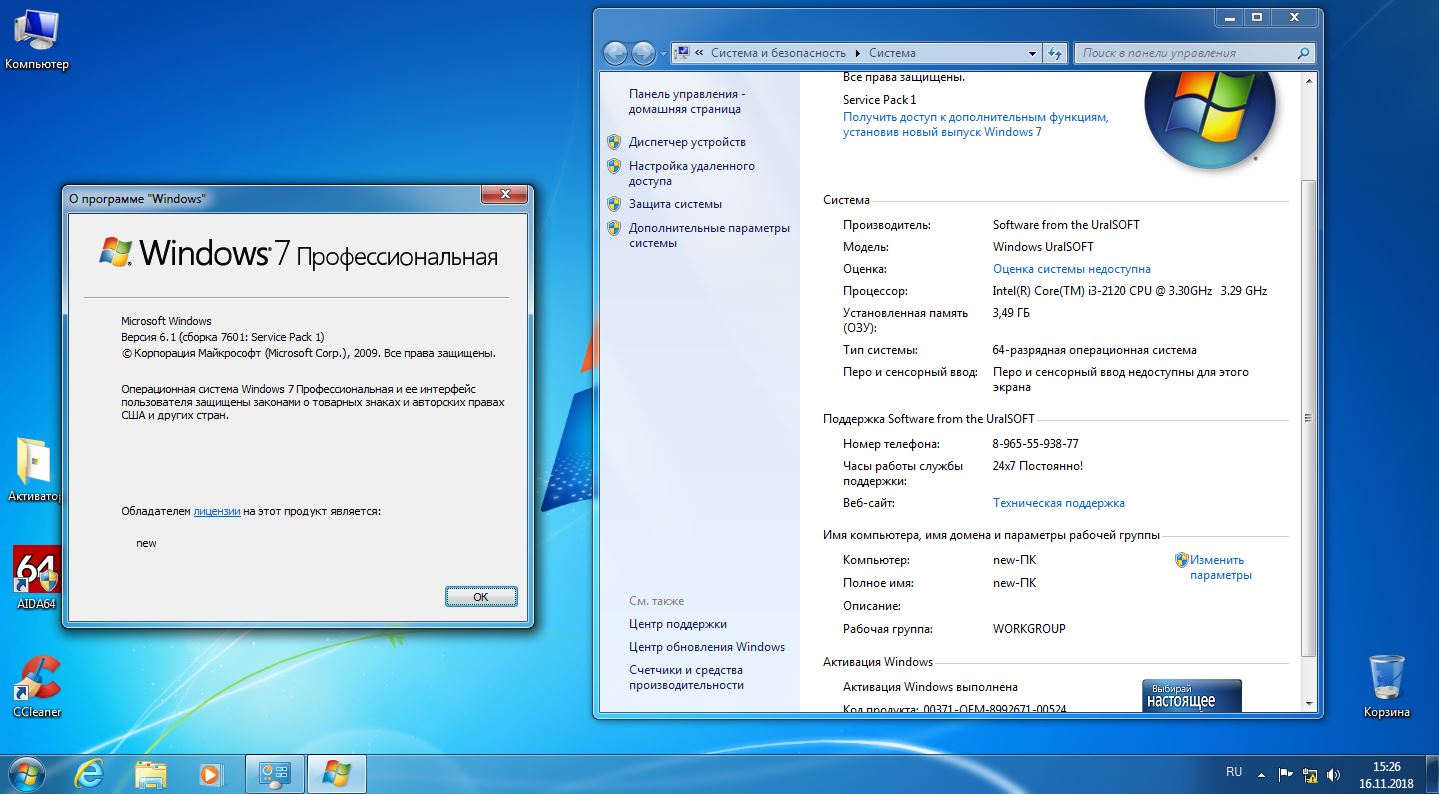
Task: Open CCleaner desktop shortcut
Action: click(x=36, y=686)
